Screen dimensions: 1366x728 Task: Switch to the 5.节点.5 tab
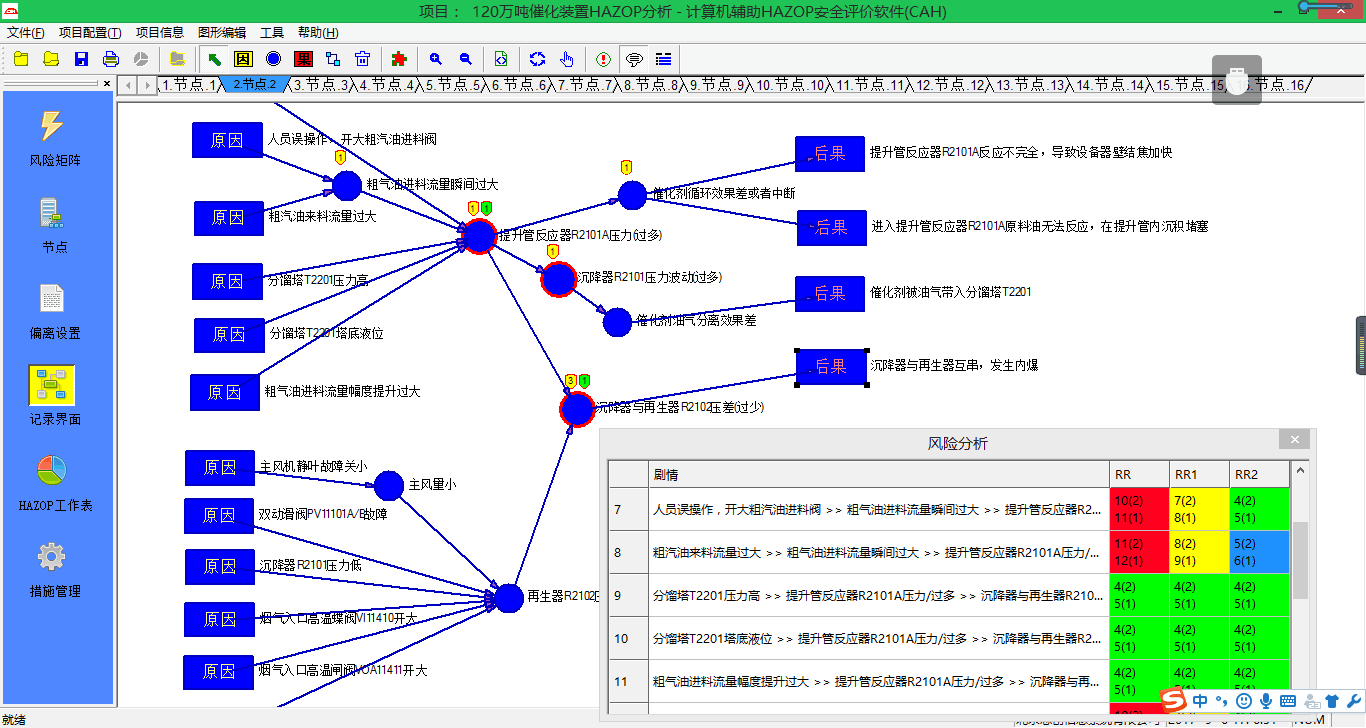(x=452, y=86)
